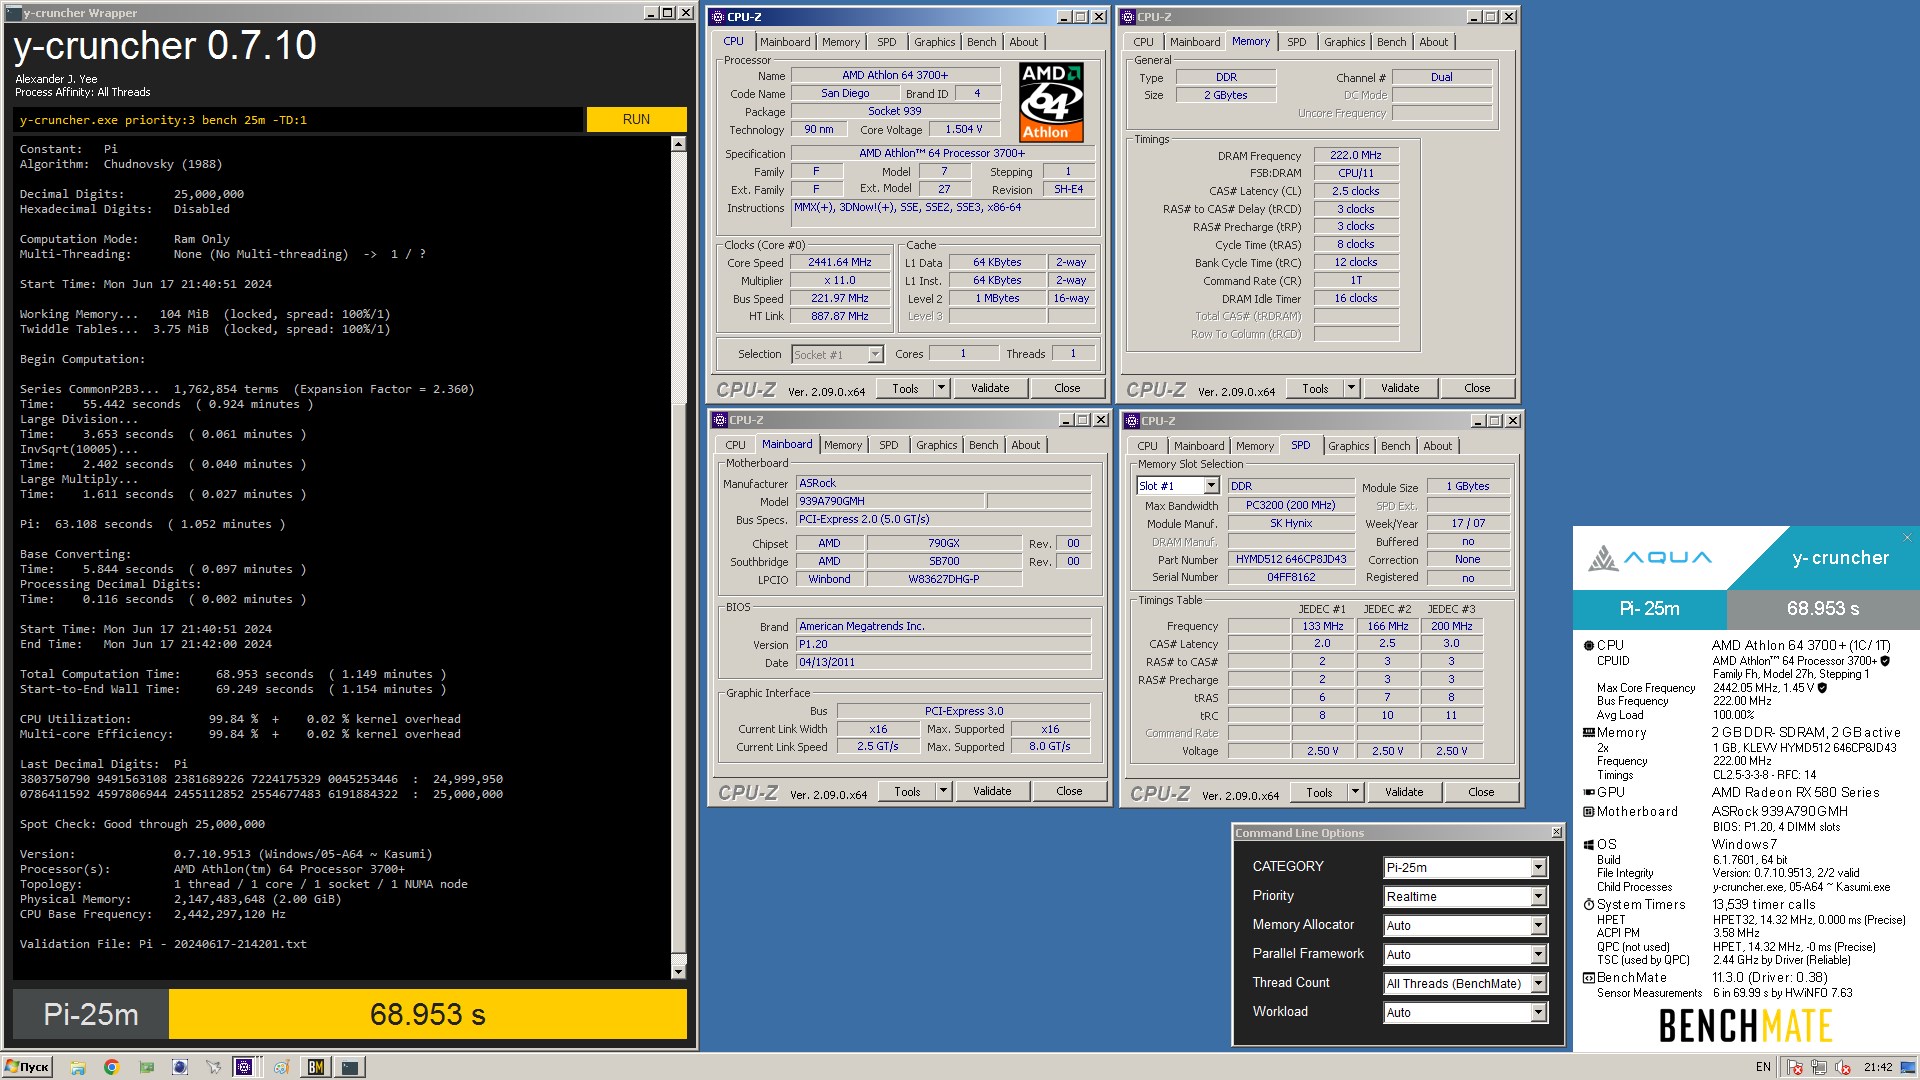Click the verified shield beside CPUID name
Image resolution: width=1920 pixels, height=1080 pixels.
pos(1885,661)
